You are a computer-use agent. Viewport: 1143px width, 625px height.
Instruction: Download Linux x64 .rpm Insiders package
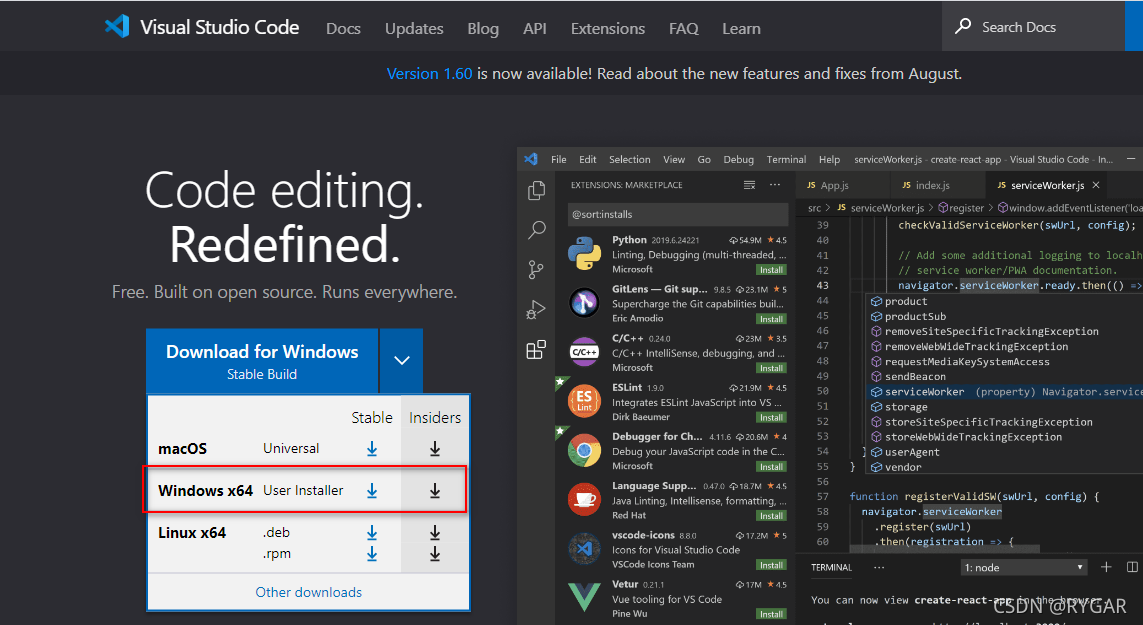434,554
